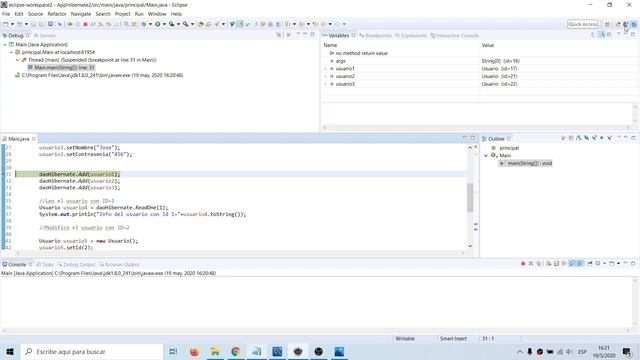The image size is (640, 360).
Task: Click the editor vertical scrollbar thumb
Action: coord(470,198)
